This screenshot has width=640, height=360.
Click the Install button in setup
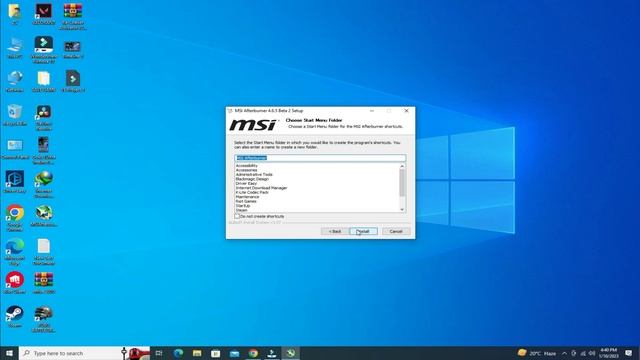(363, 231)
